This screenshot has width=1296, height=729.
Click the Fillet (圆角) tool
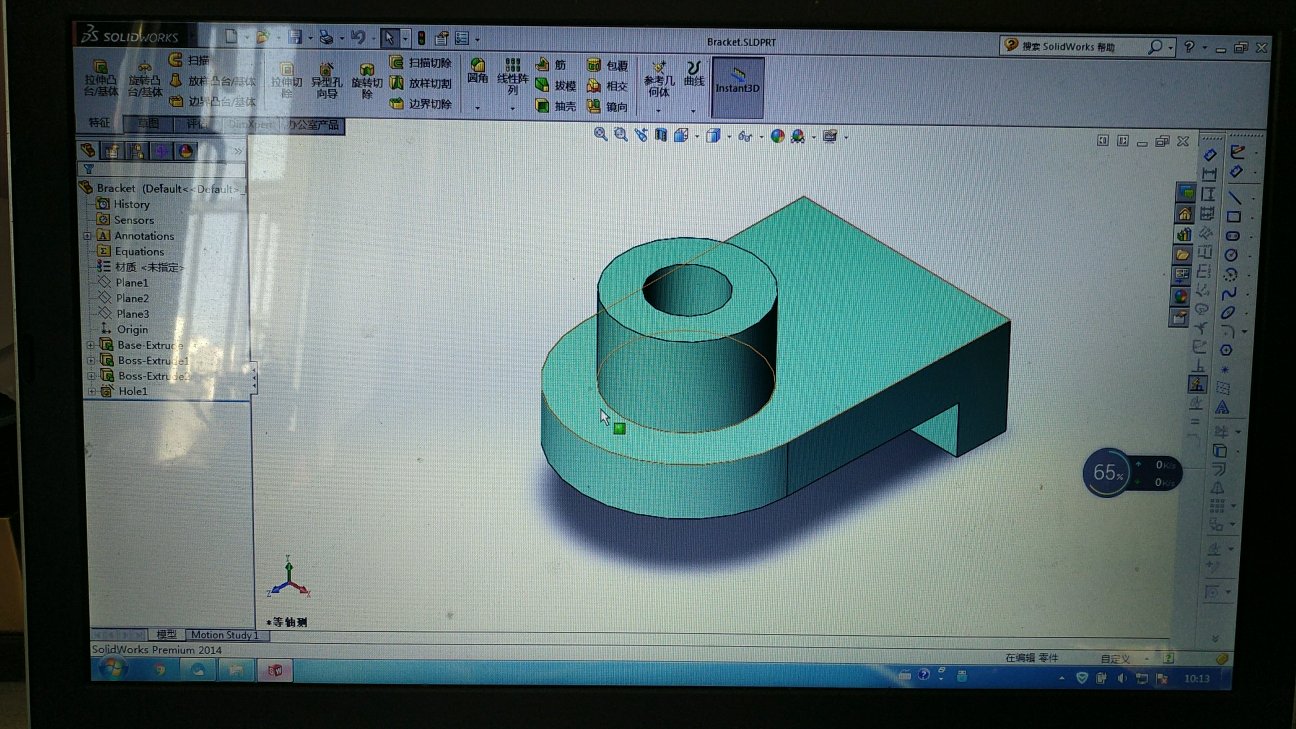click(x=478, y=71)
